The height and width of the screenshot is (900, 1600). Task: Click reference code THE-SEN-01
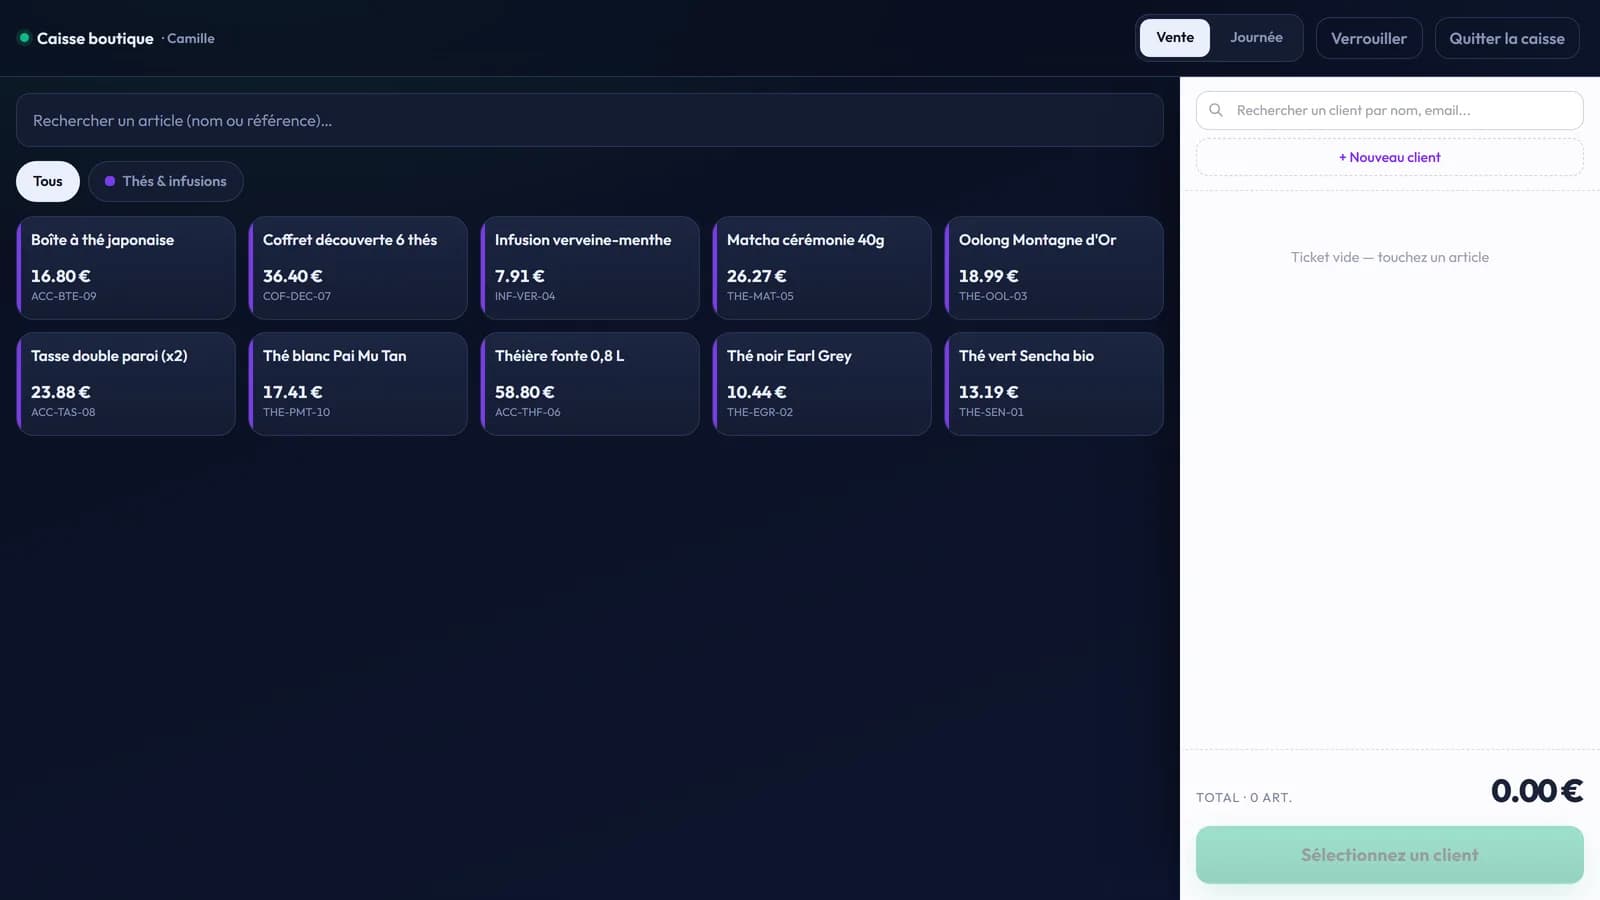pos(991,412)
